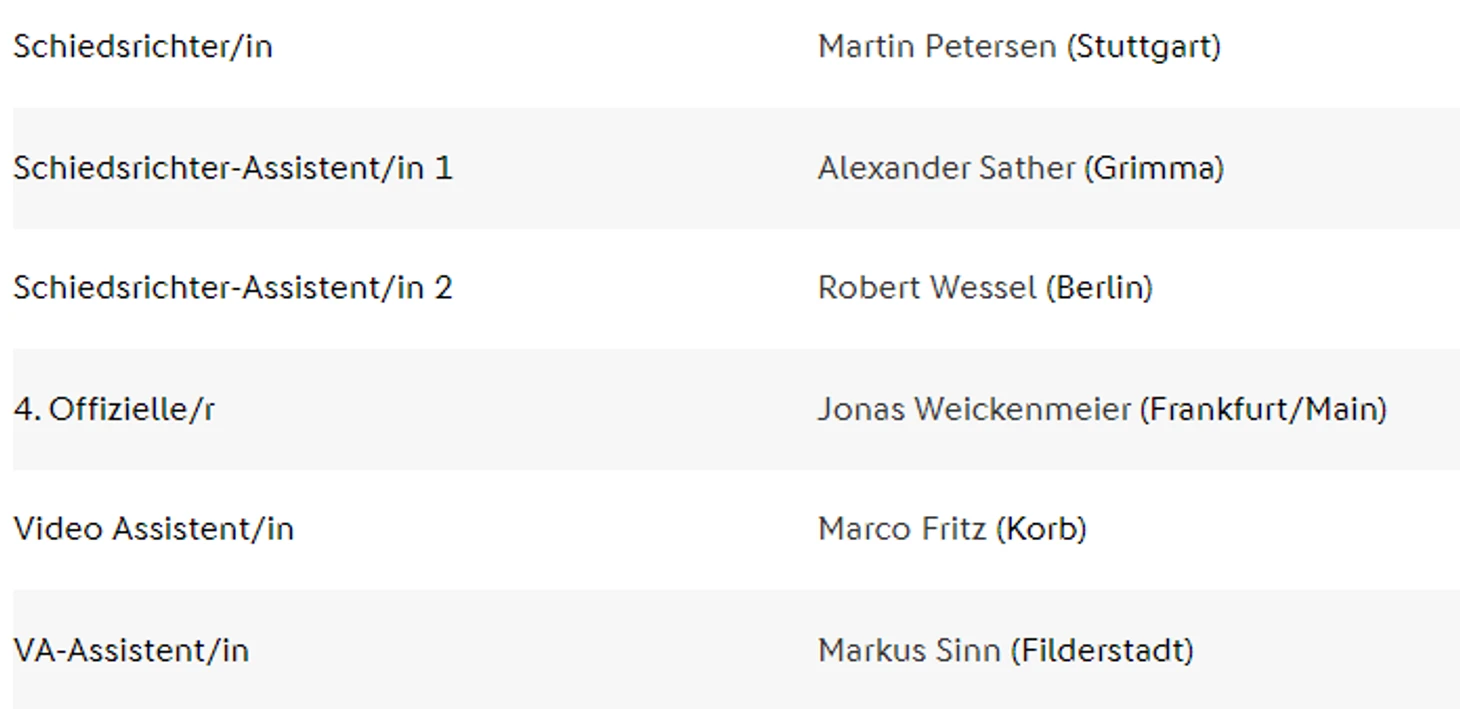The height and width of the screenshot is (709, 1460).
Task: Click the city text (Frankfurt/Main)
Action: click(1263, 409)
